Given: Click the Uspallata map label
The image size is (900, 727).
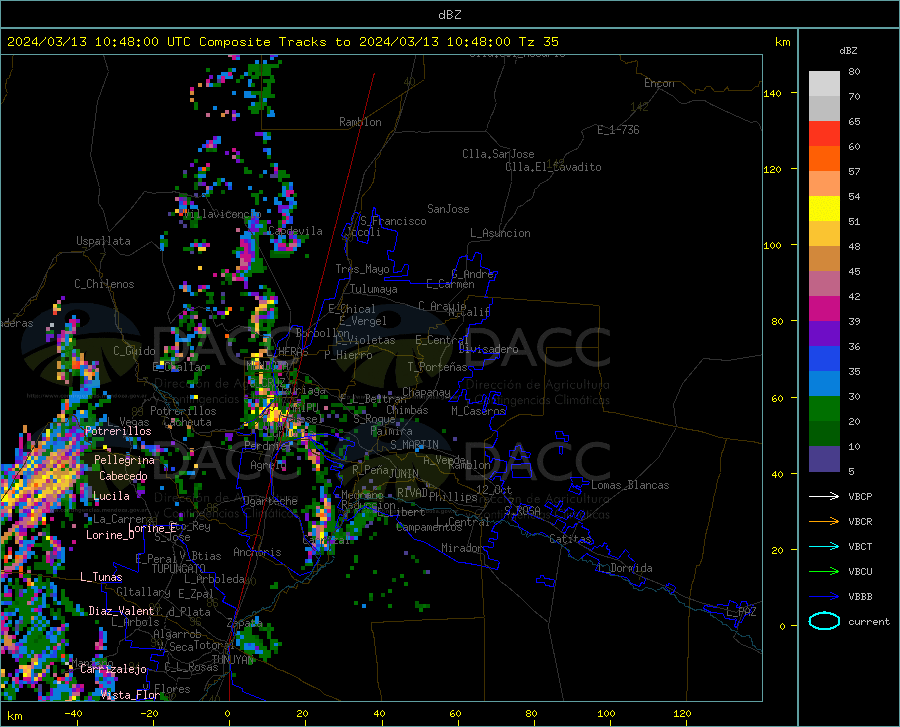Looking at the screenshot, I should point(103,241).
